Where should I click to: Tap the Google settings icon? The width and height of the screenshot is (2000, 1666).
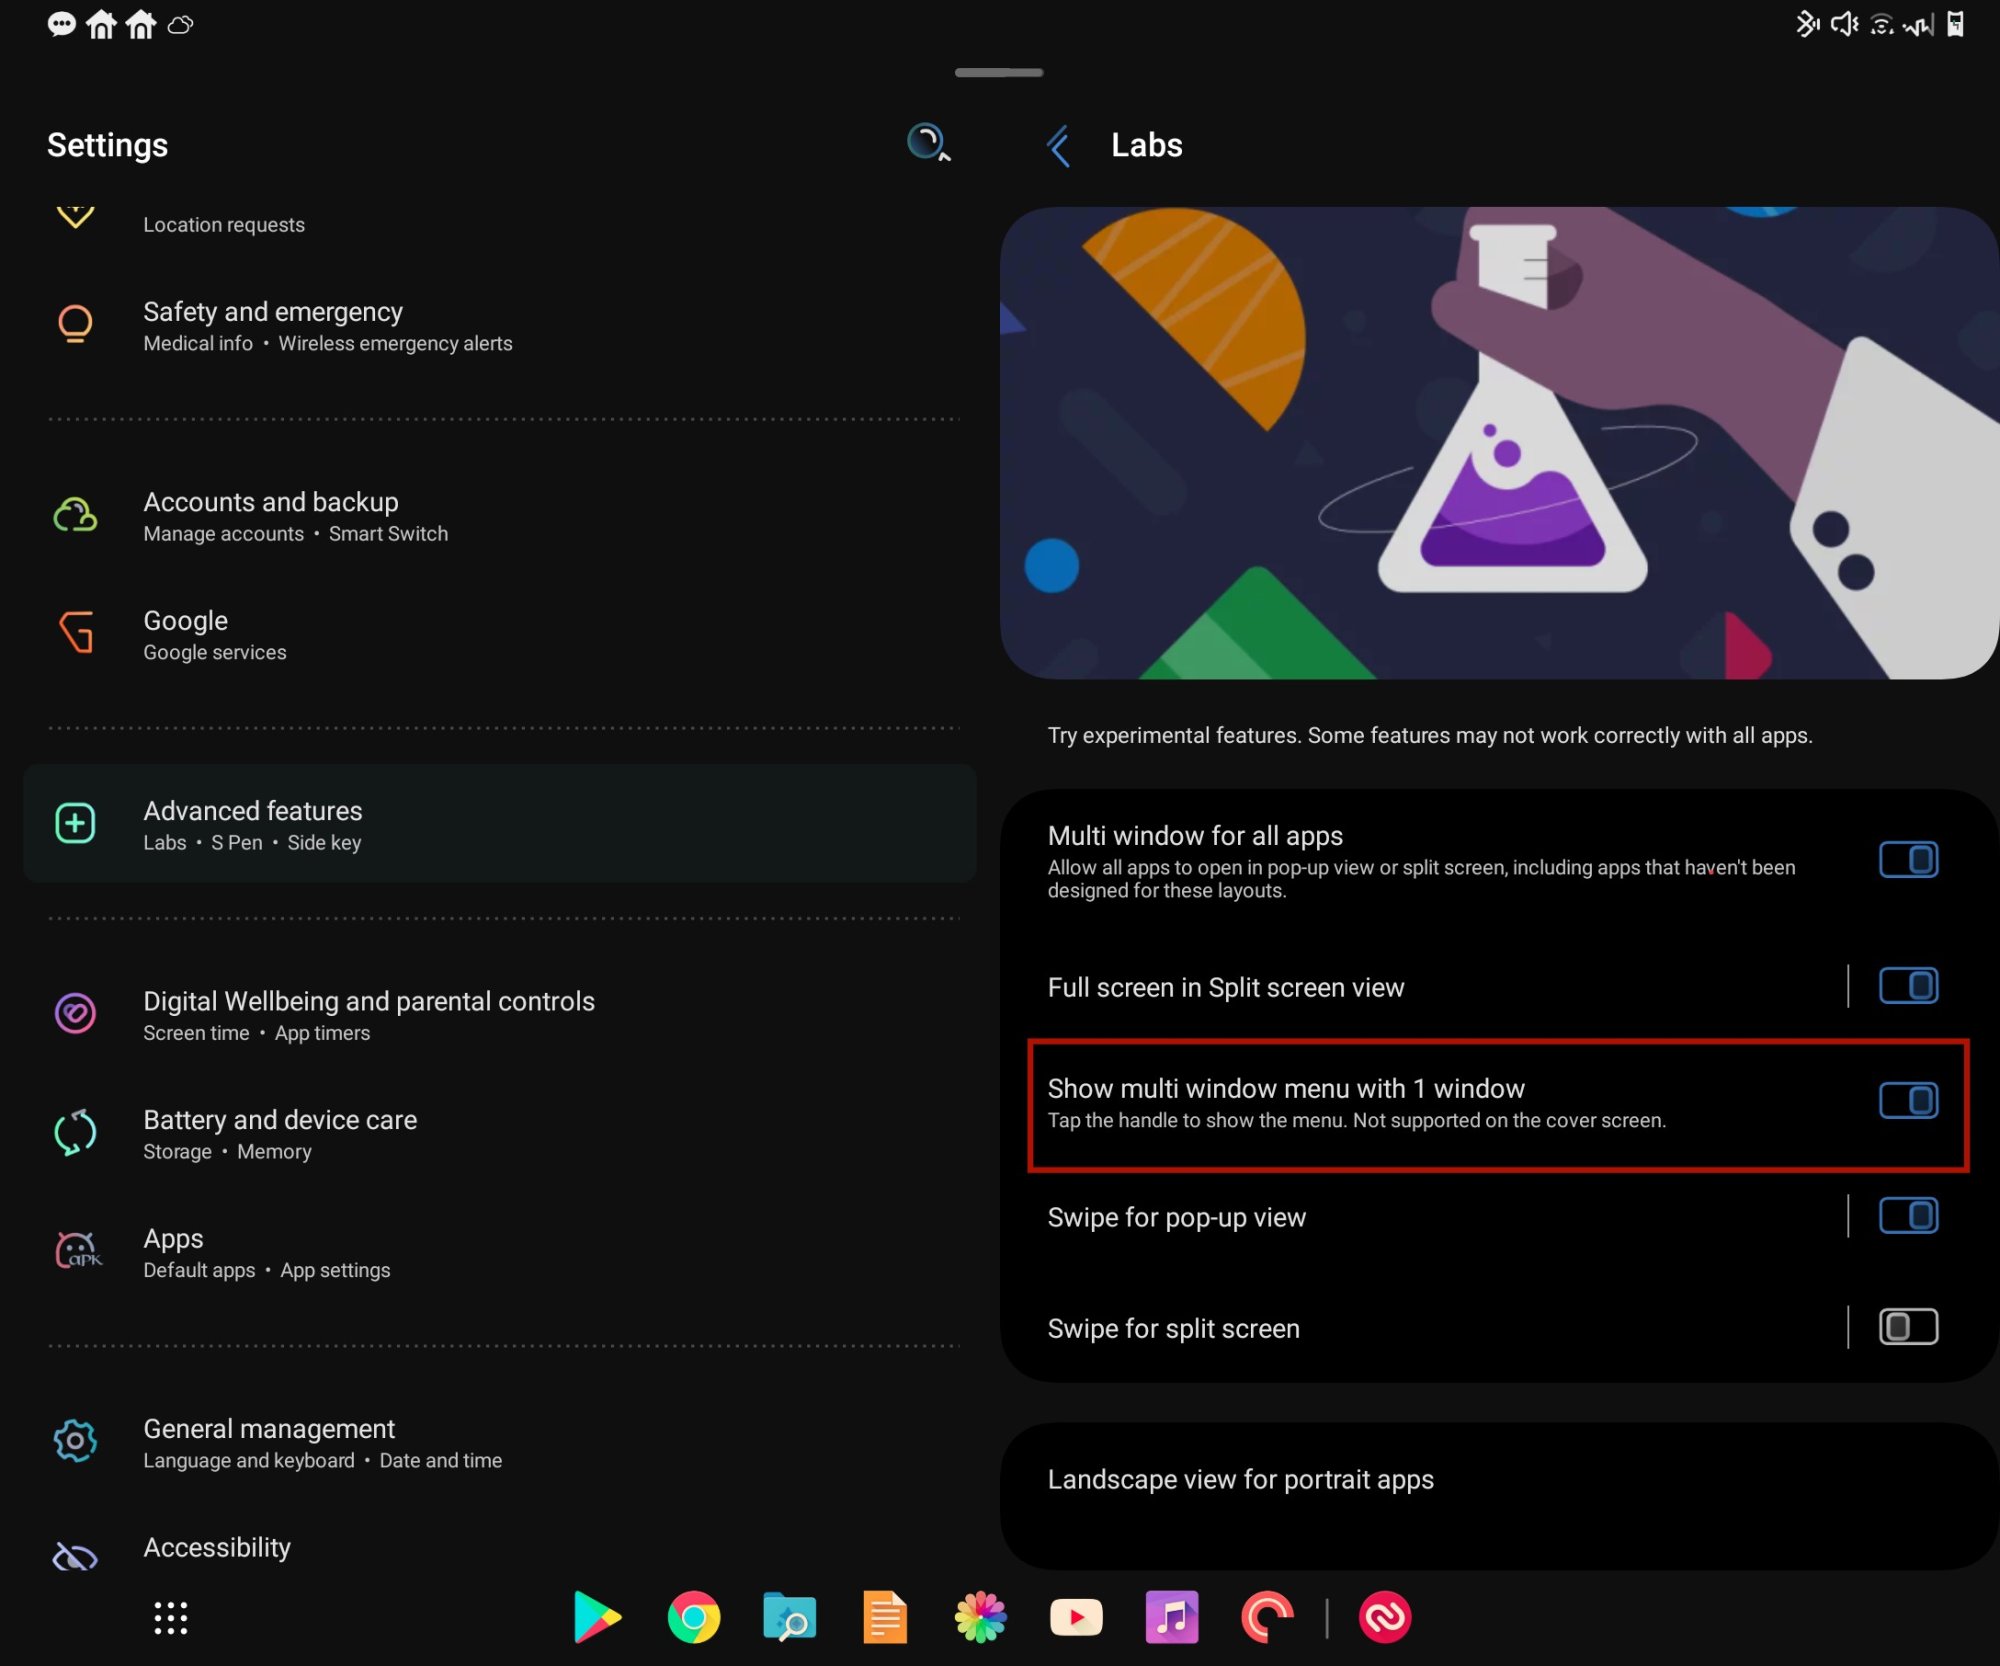pos(75,632)
